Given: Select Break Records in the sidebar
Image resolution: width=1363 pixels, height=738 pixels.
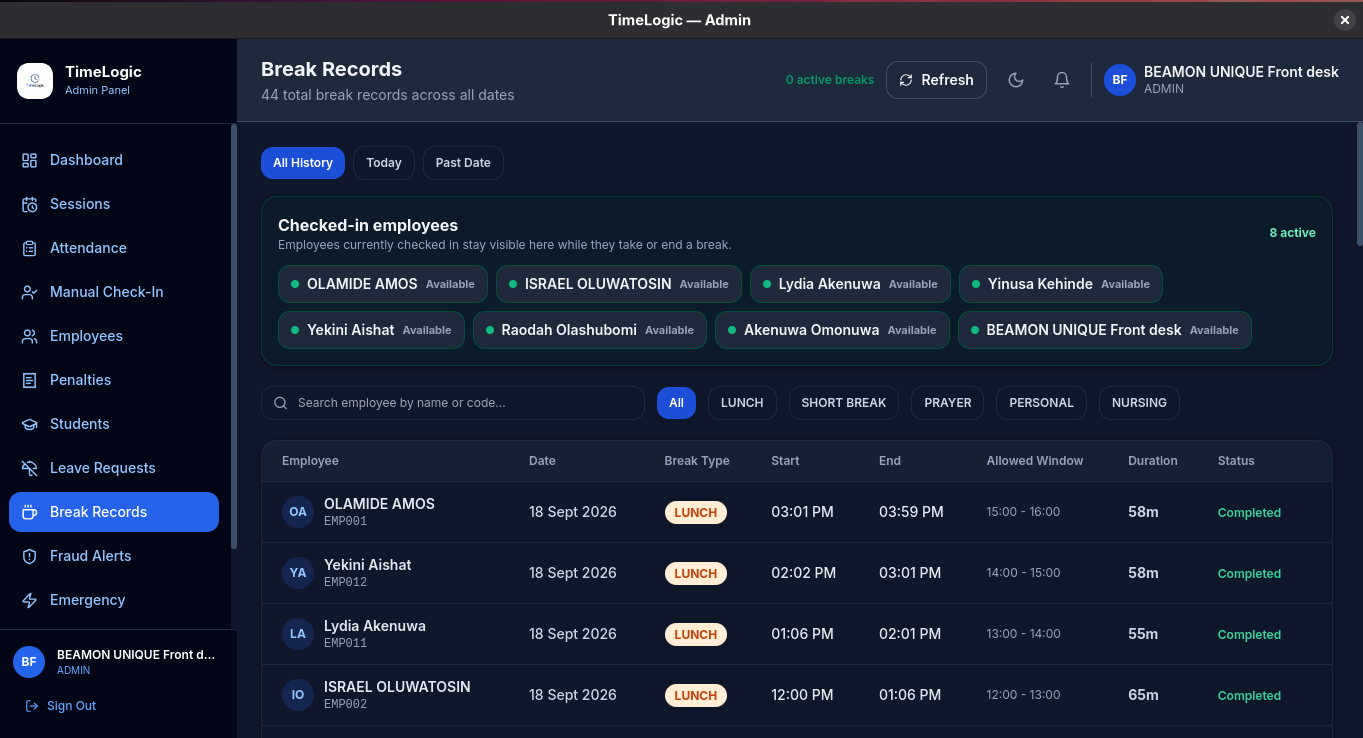Looking at the screenshot, I should pos(114,512).
